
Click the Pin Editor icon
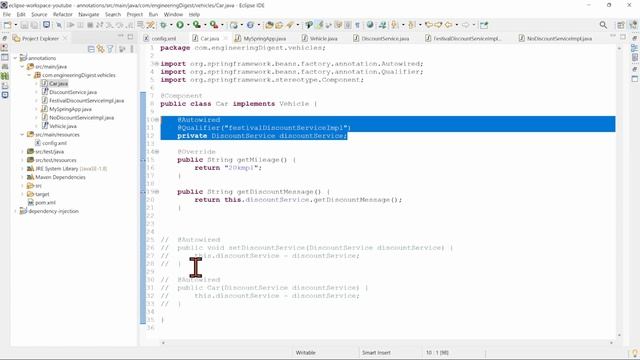pyautogui.click(x=484, y=25)
